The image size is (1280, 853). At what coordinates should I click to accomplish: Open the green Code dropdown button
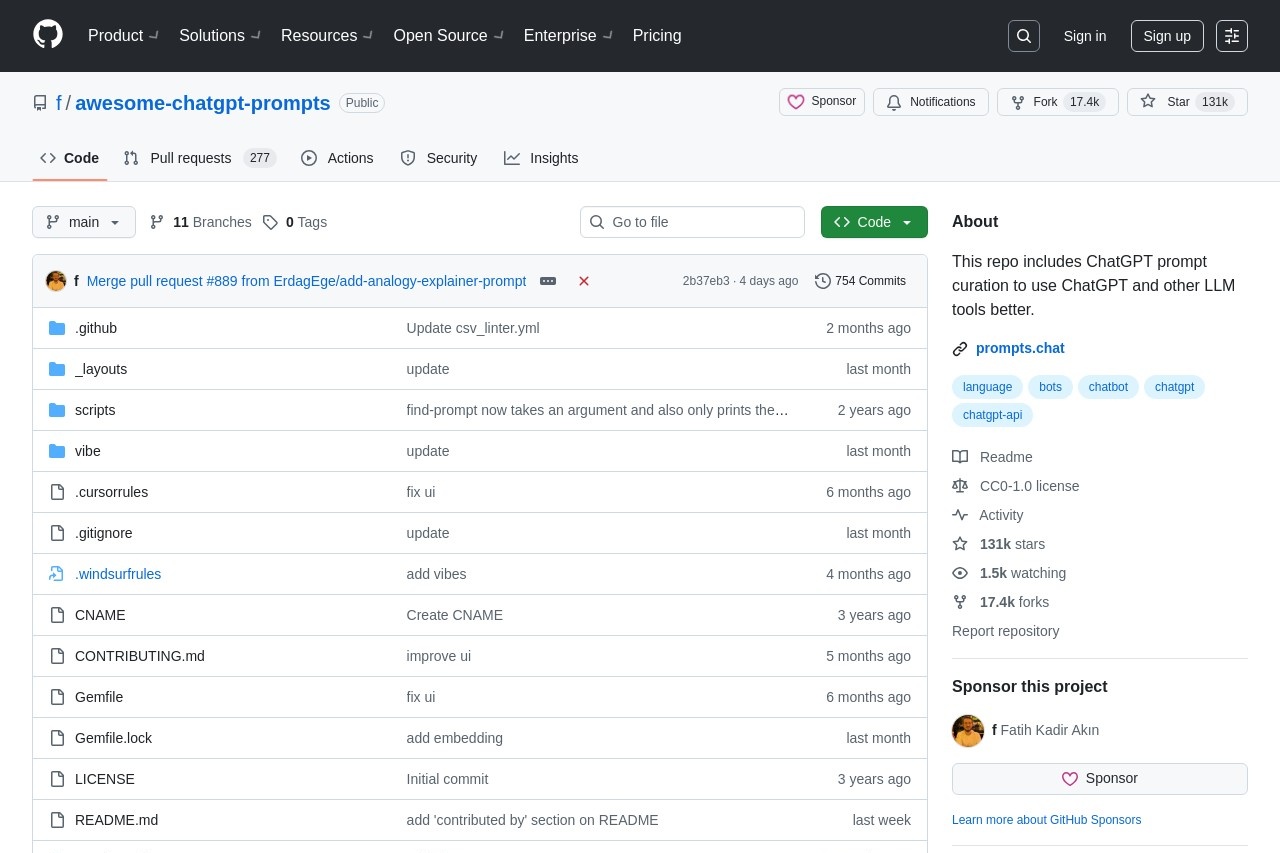874,222
